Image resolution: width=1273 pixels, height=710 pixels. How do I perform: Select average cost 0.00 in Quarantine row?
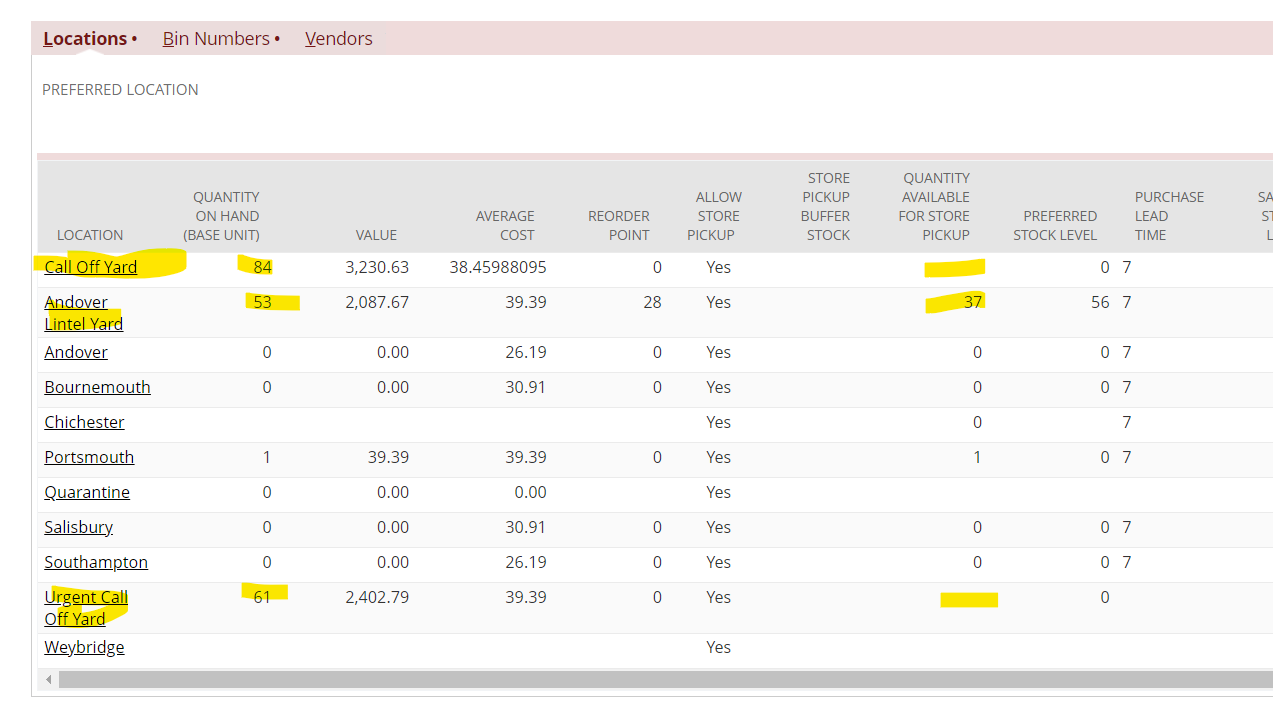tap(531, 492)
